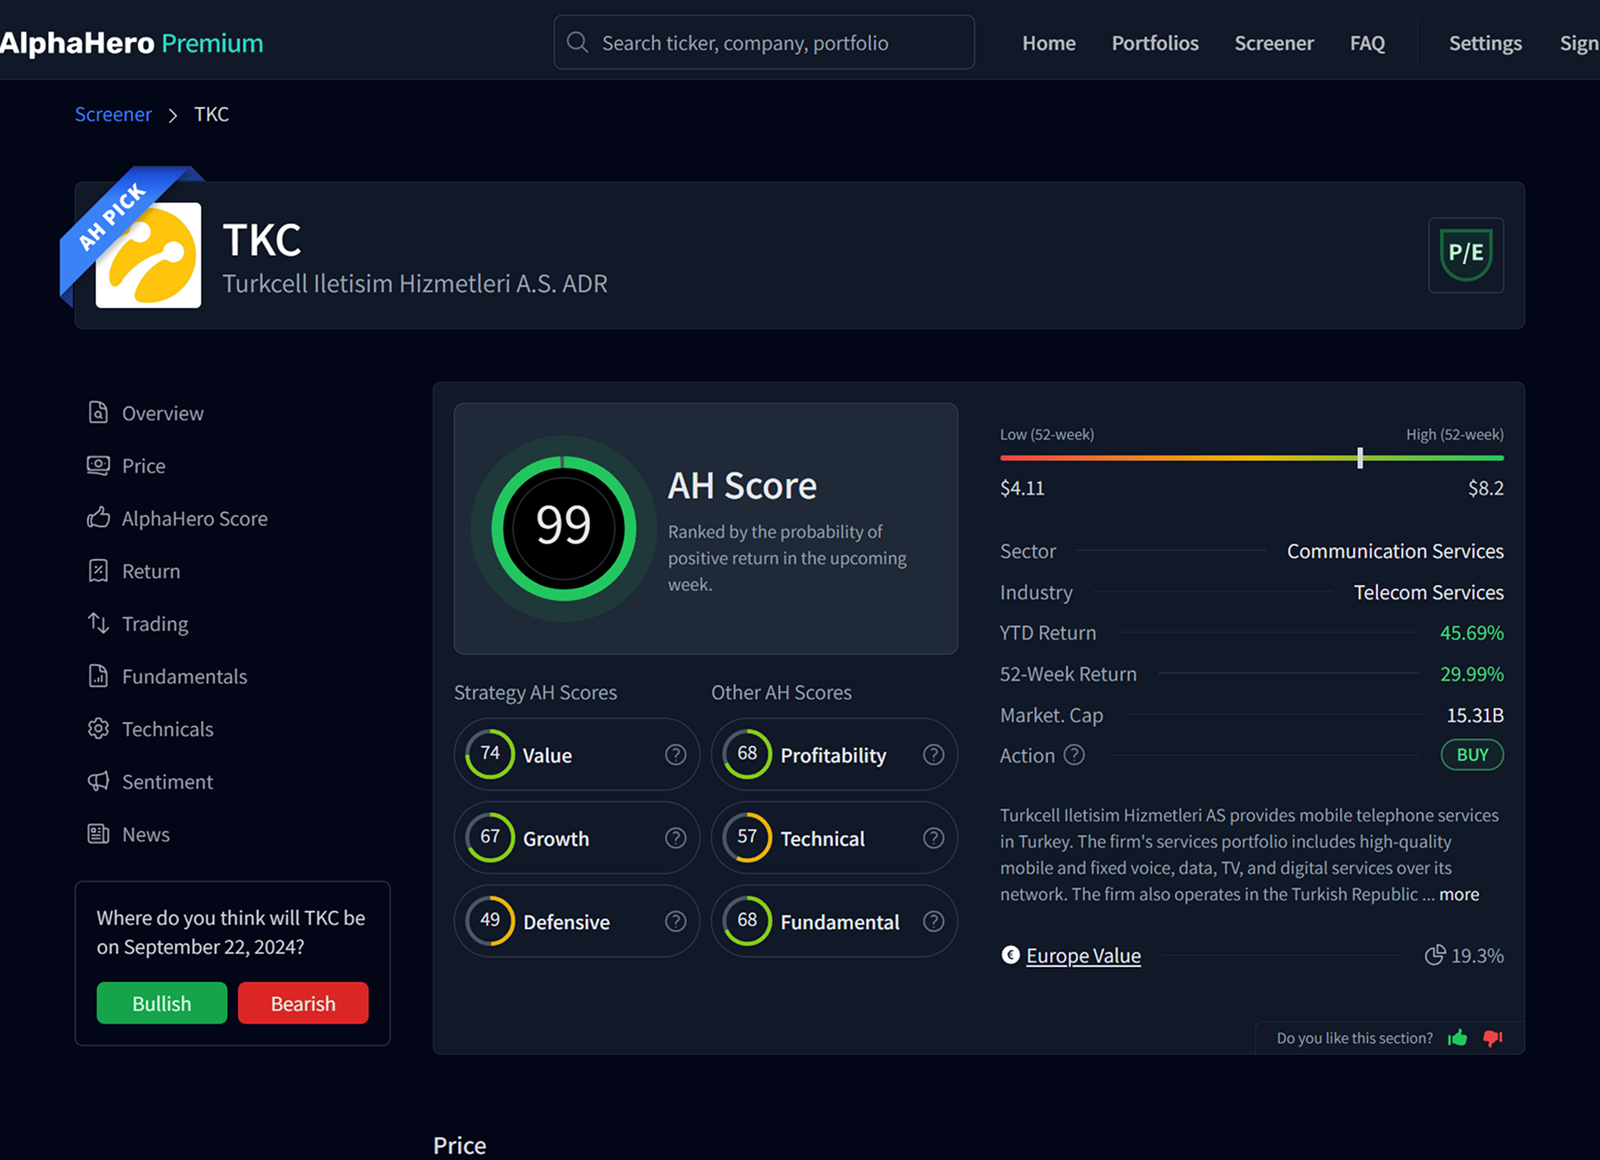Viewport: 1600px width, 1160px height.
Task: Click the TKC Turkcell company logo
Action: 148,255
